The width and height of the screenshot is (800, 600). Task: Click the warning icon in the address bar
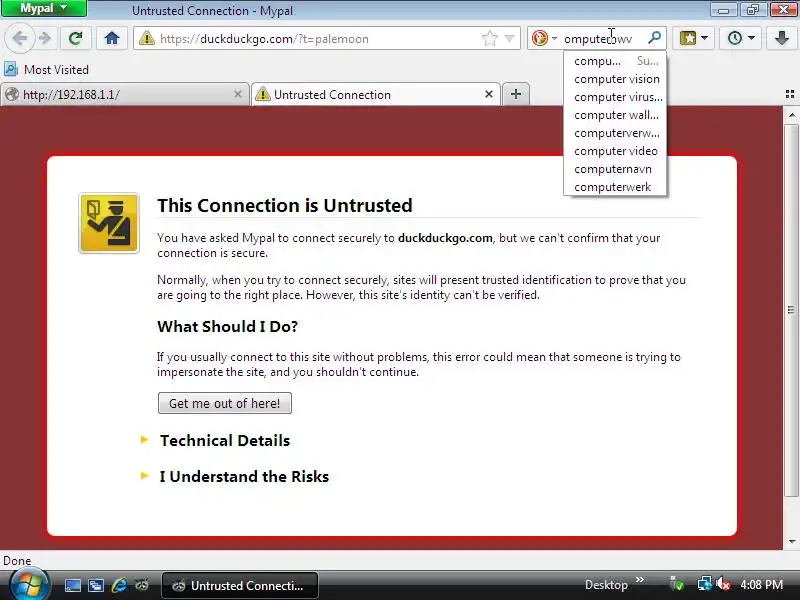point(146,38)
